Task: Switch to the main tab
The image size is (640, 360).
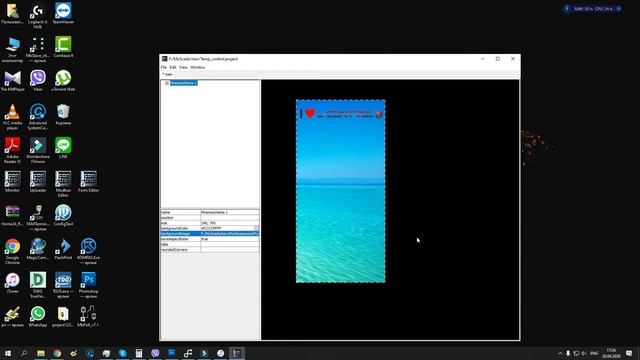Action: 168,74
